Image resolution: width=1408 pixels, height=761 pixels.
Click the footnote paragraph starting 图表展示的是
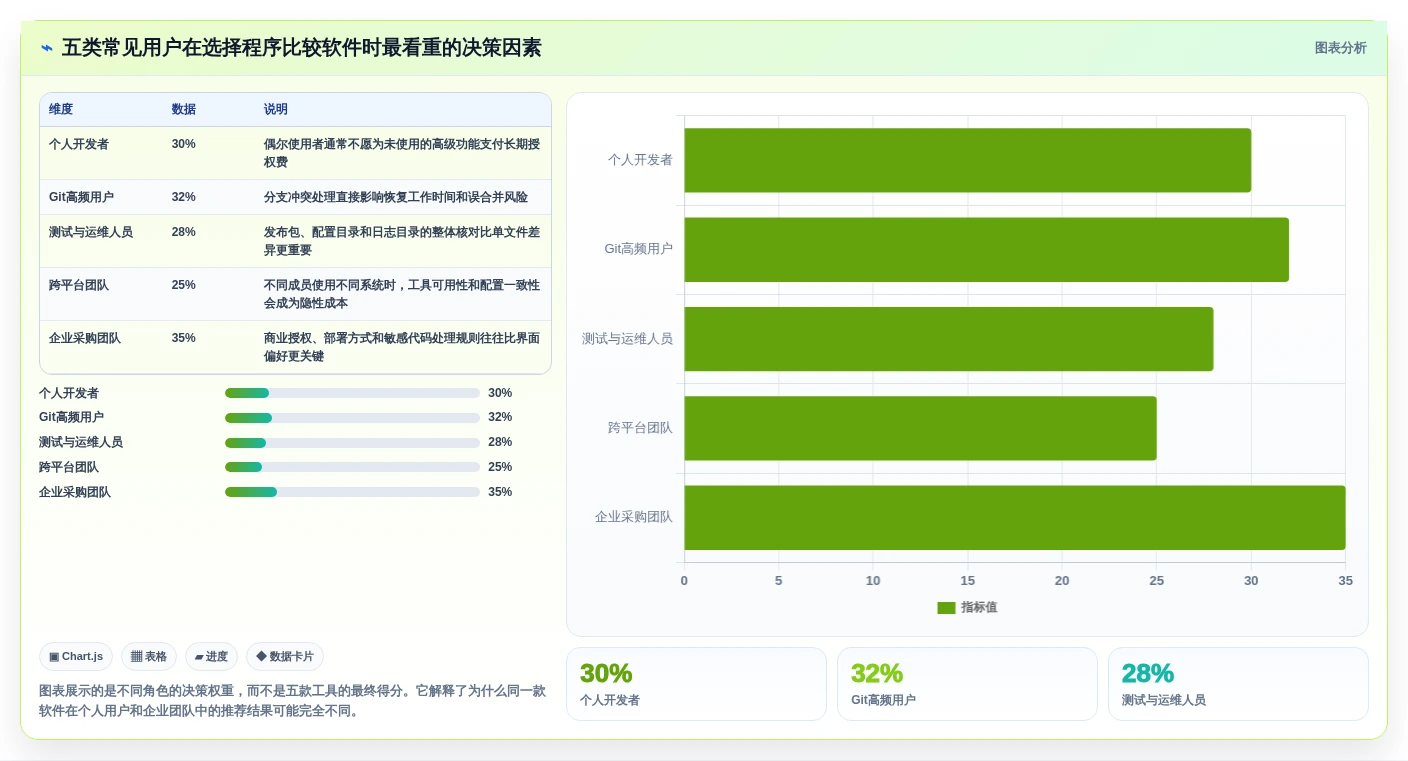[x=293, y=701]
